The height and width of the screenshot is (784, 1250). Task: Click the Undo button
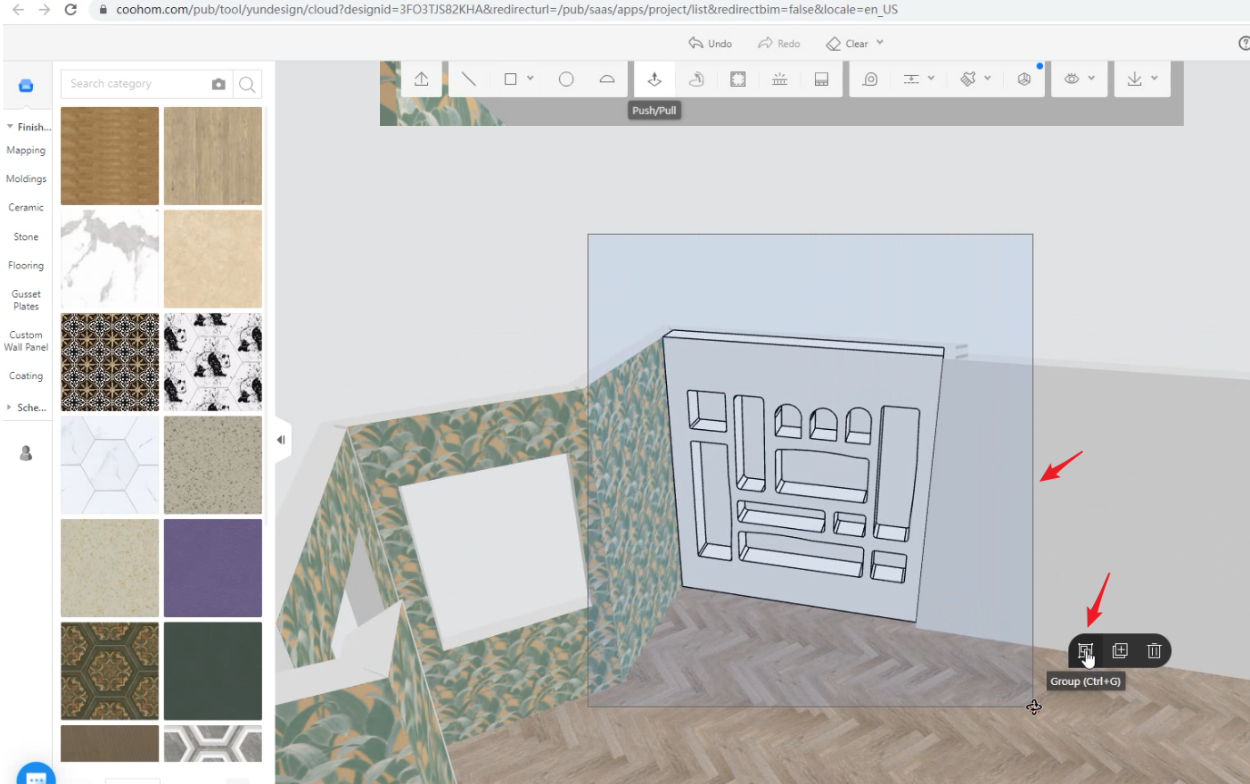[710, 43]
